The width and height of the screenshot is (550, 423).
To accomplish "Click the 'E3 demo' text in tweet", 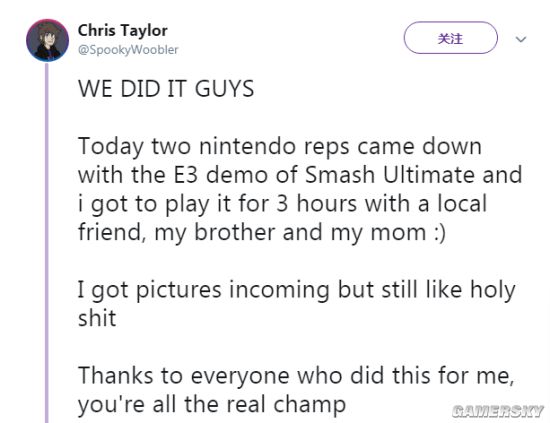I will 221,174.
